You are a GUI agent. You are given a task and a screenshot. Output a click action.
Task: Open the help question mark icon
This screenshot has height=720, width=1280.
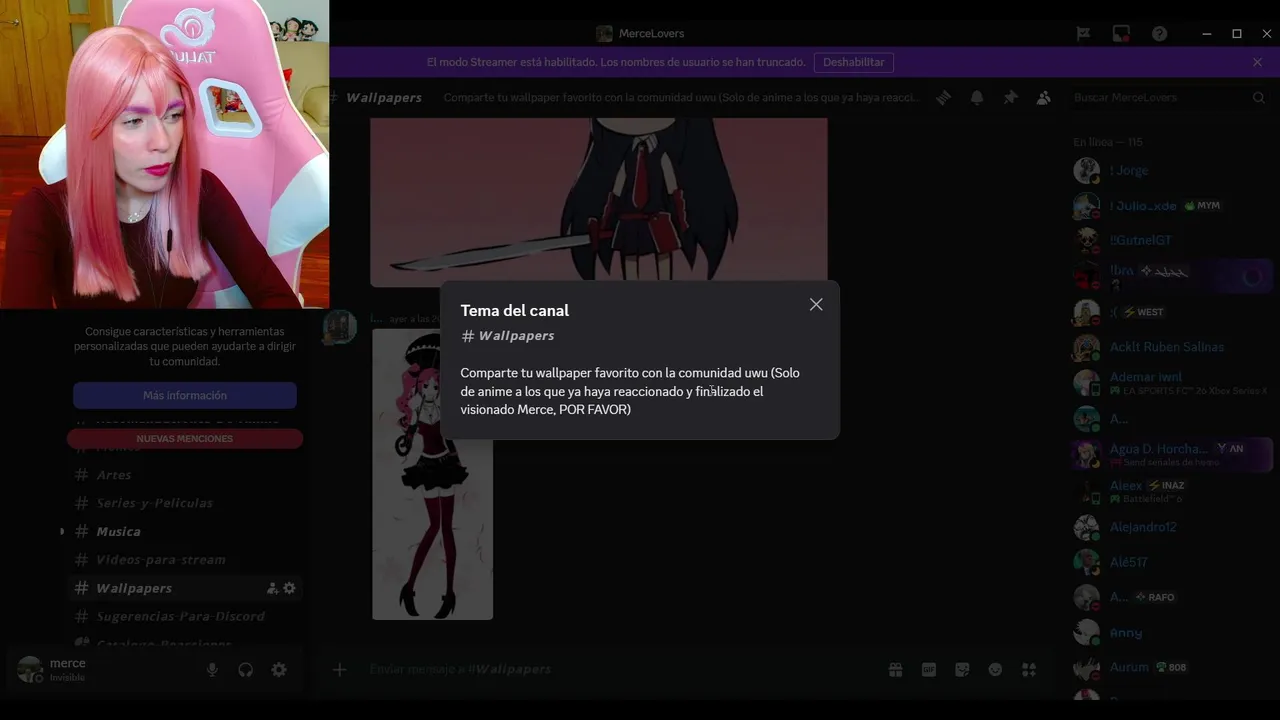[1159, 33]
